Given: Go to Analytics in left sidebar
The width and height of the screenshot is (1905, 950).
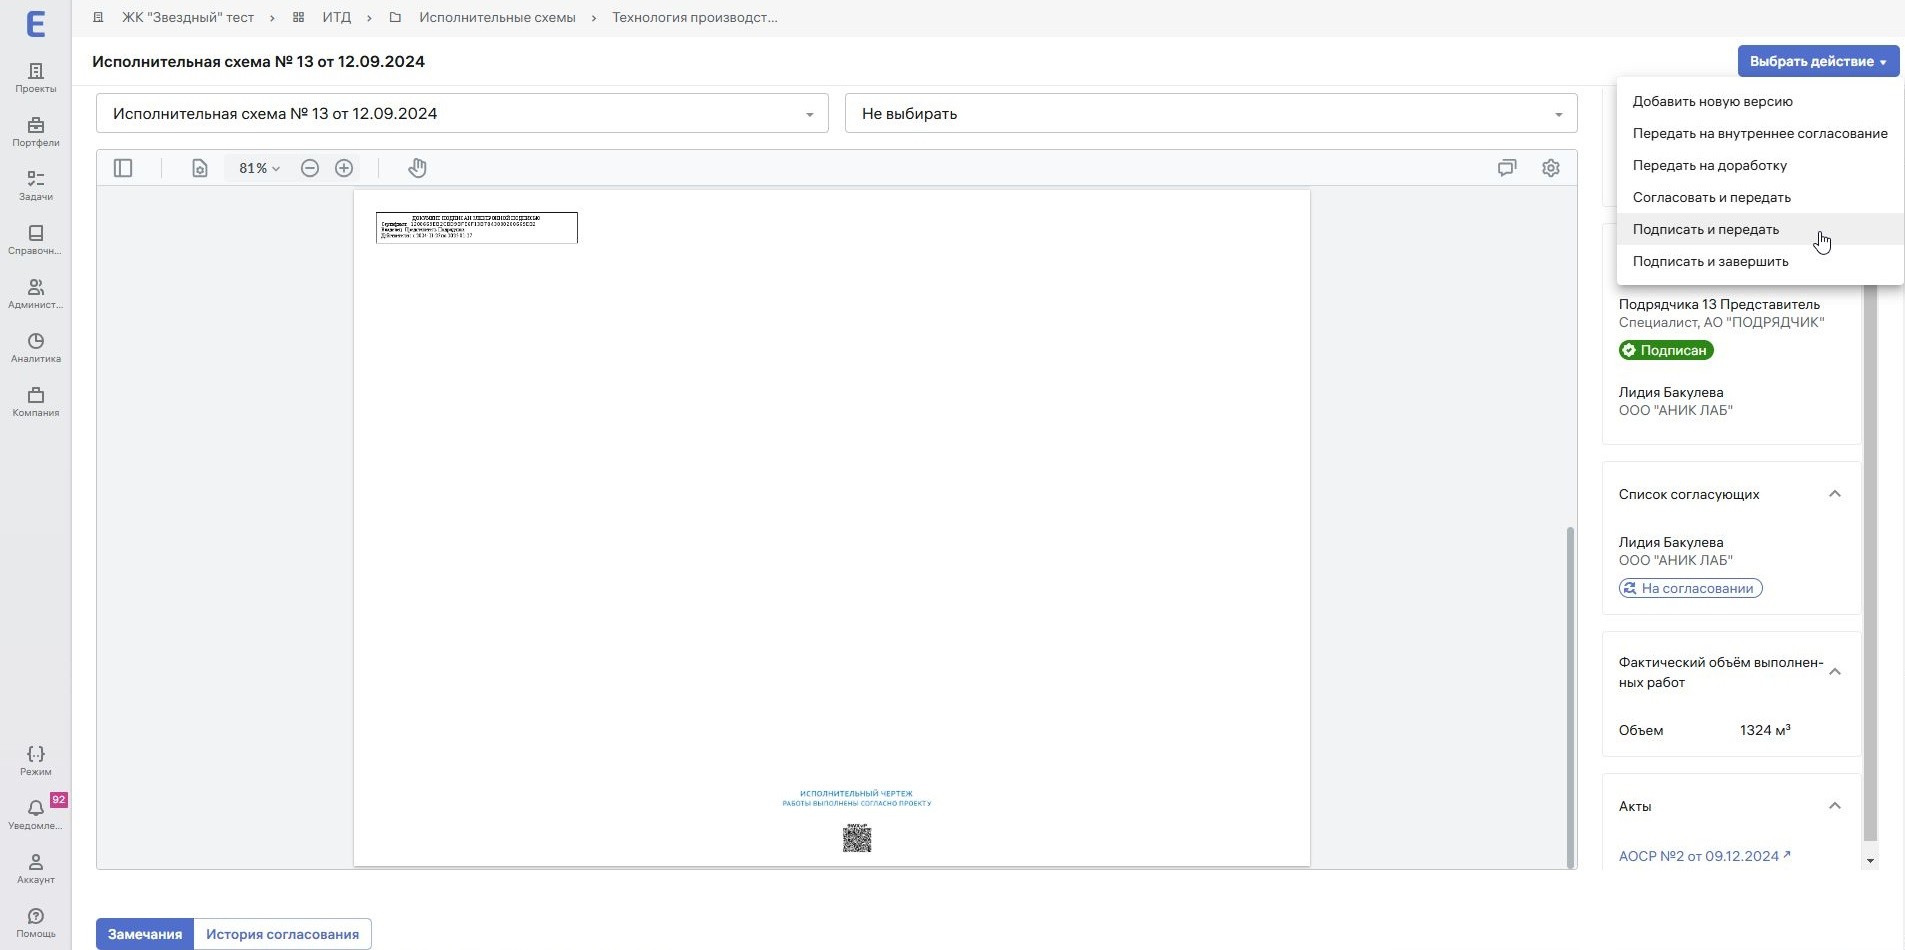Looking at the screenshot, I should pos(36,347).
